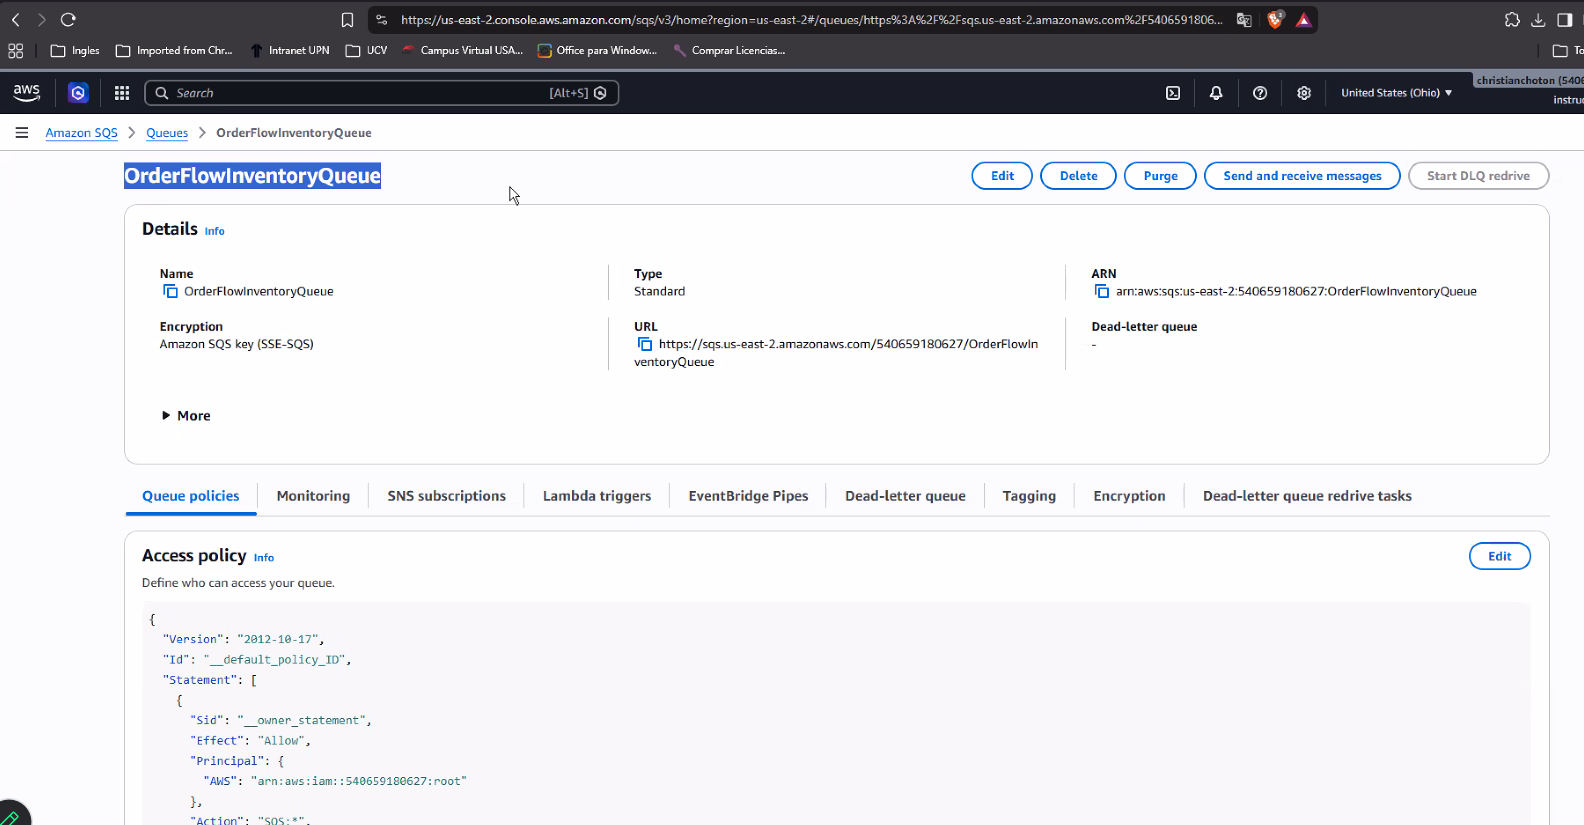Open the Amazon Q icon in the navbar

pos(78,93)
